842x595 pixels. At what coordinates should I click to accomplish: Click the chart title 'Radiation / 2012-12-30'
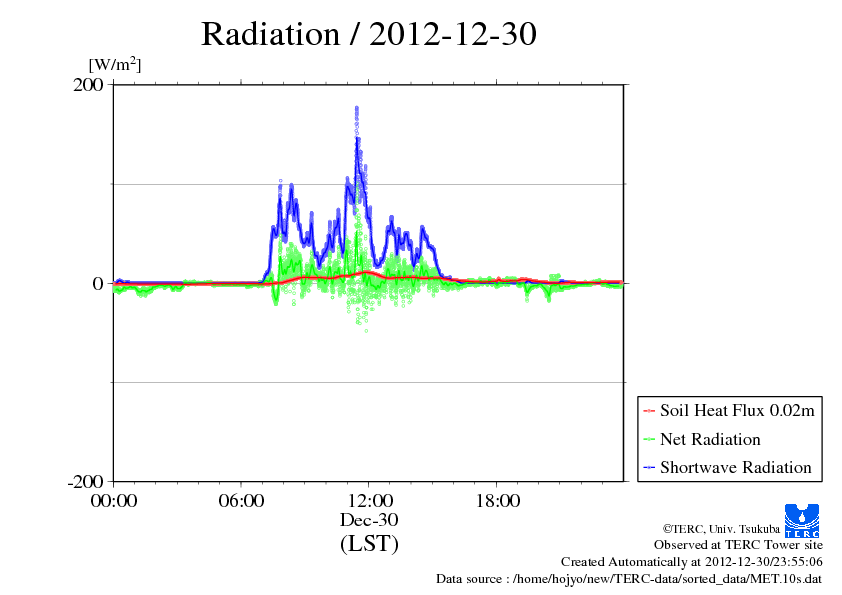(369, 34)
